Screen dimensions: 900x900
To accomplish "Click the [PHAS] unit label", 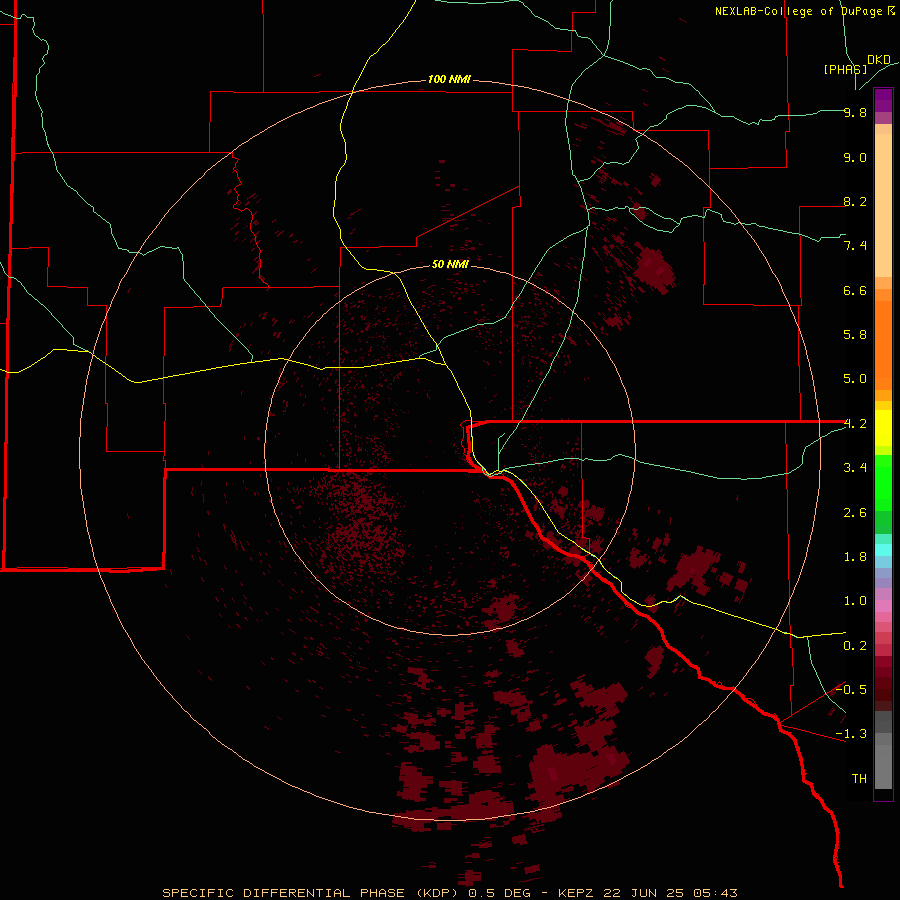I will point(845,69).
